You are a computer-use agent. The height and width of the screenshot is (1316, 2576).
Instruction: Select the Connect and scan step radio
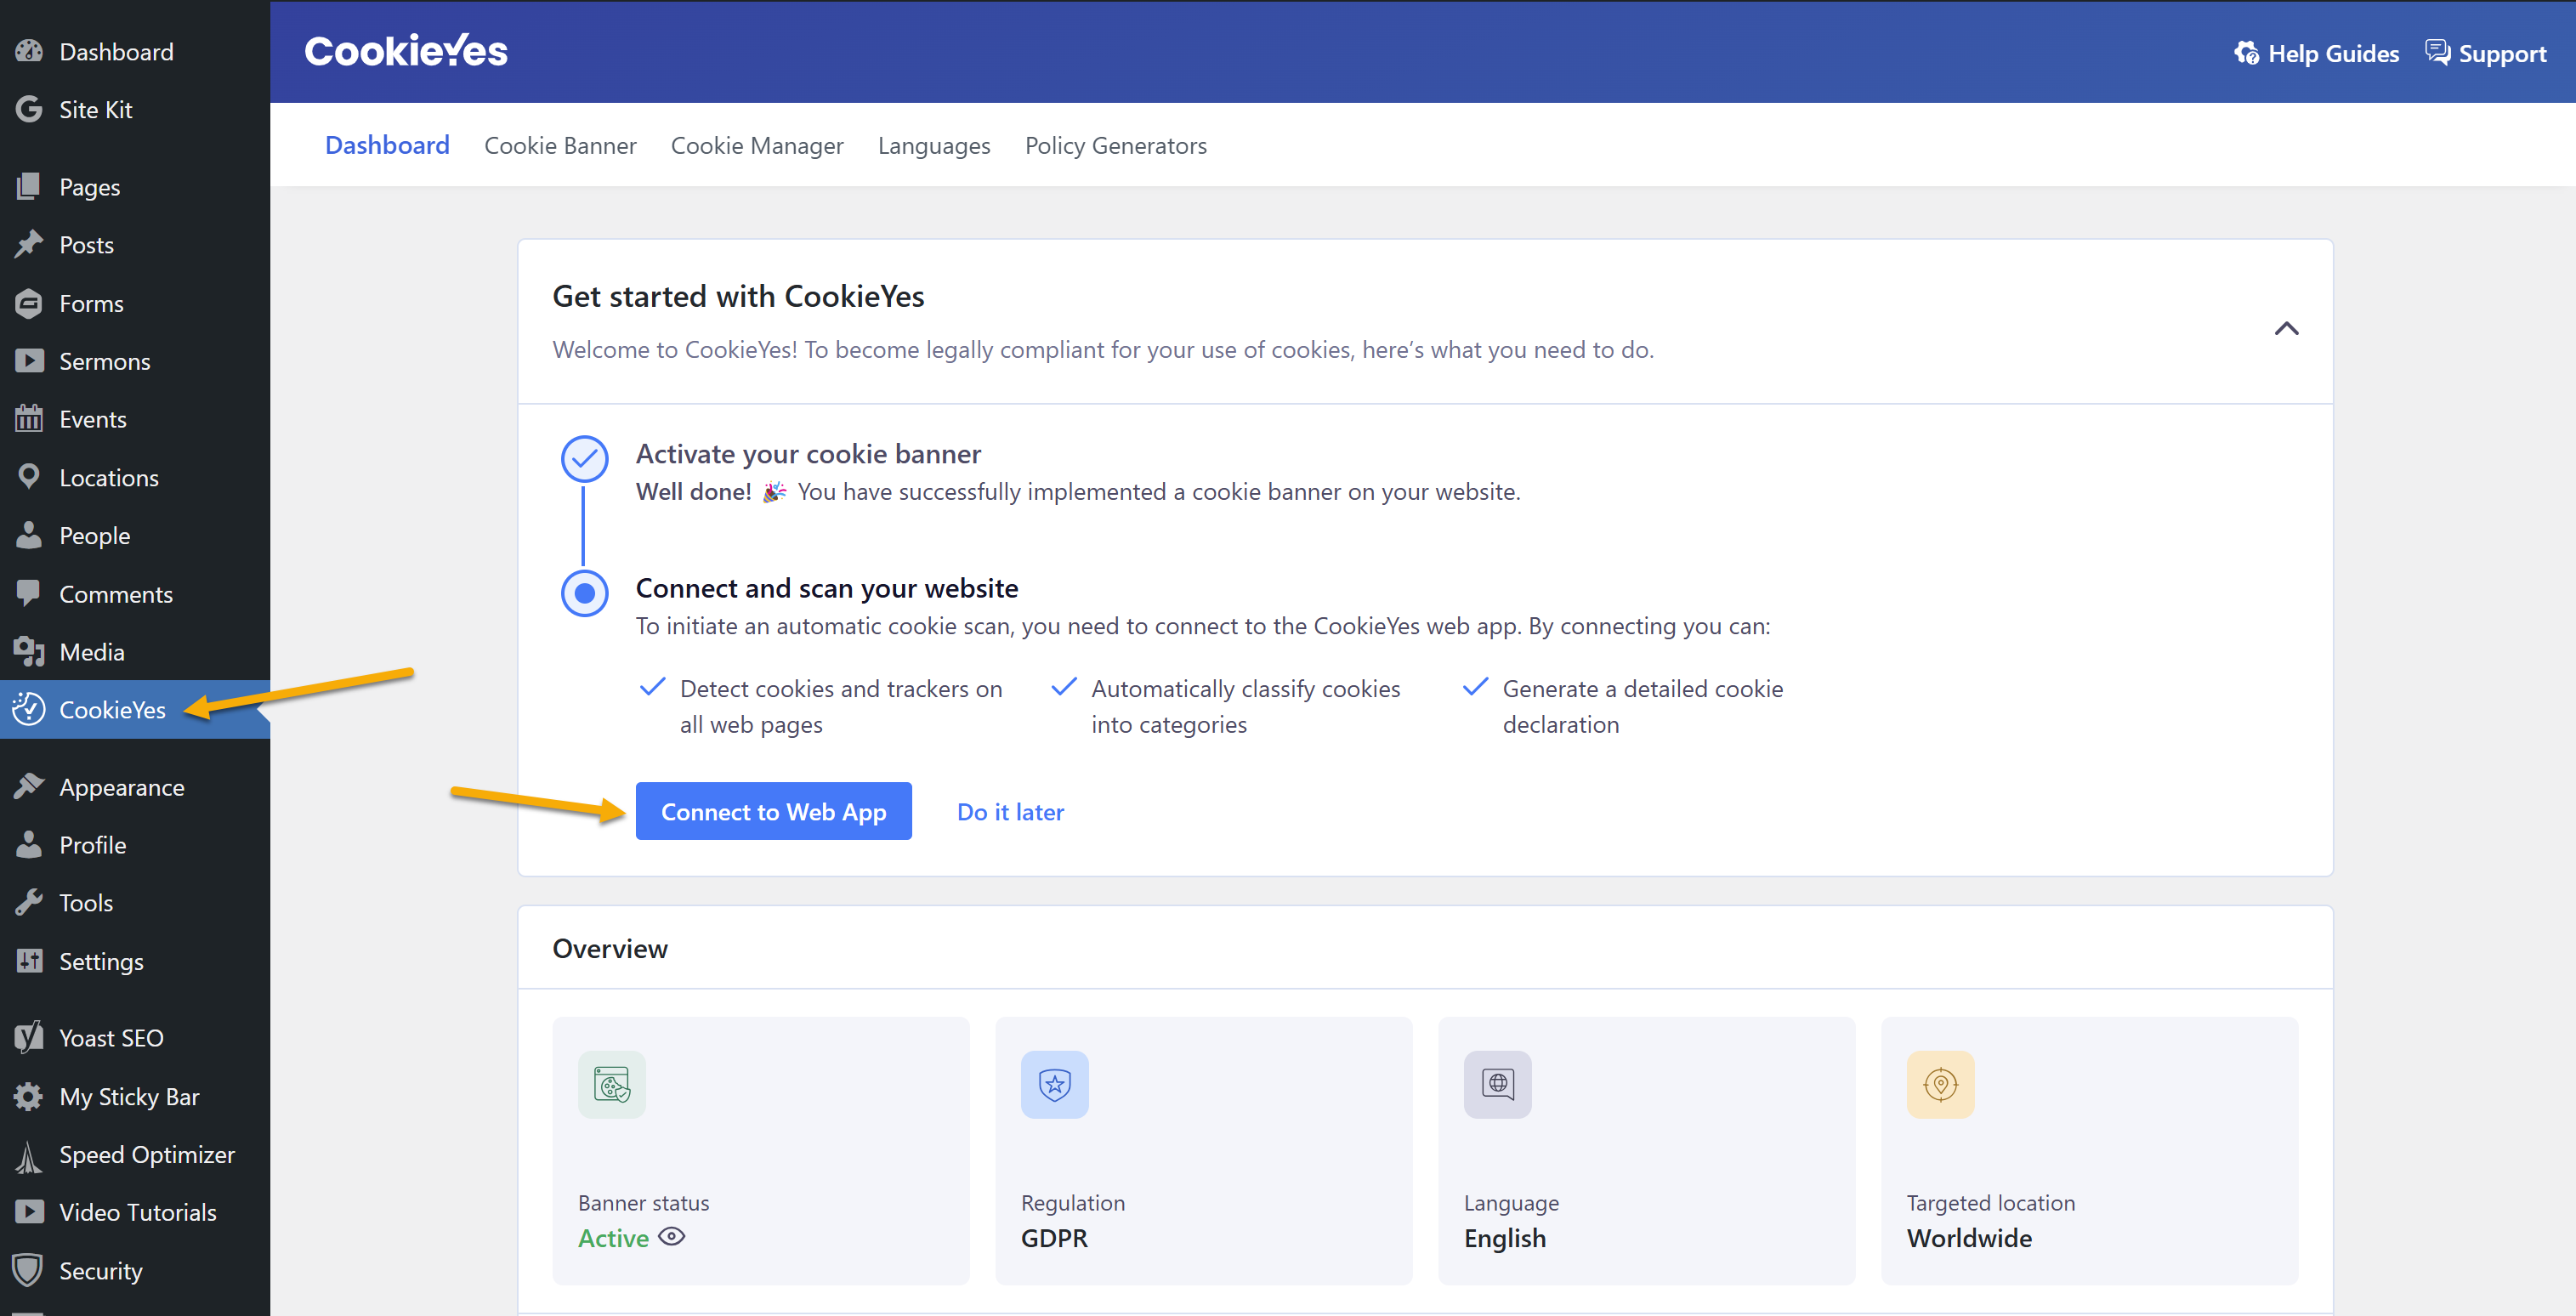pos(585,593)
